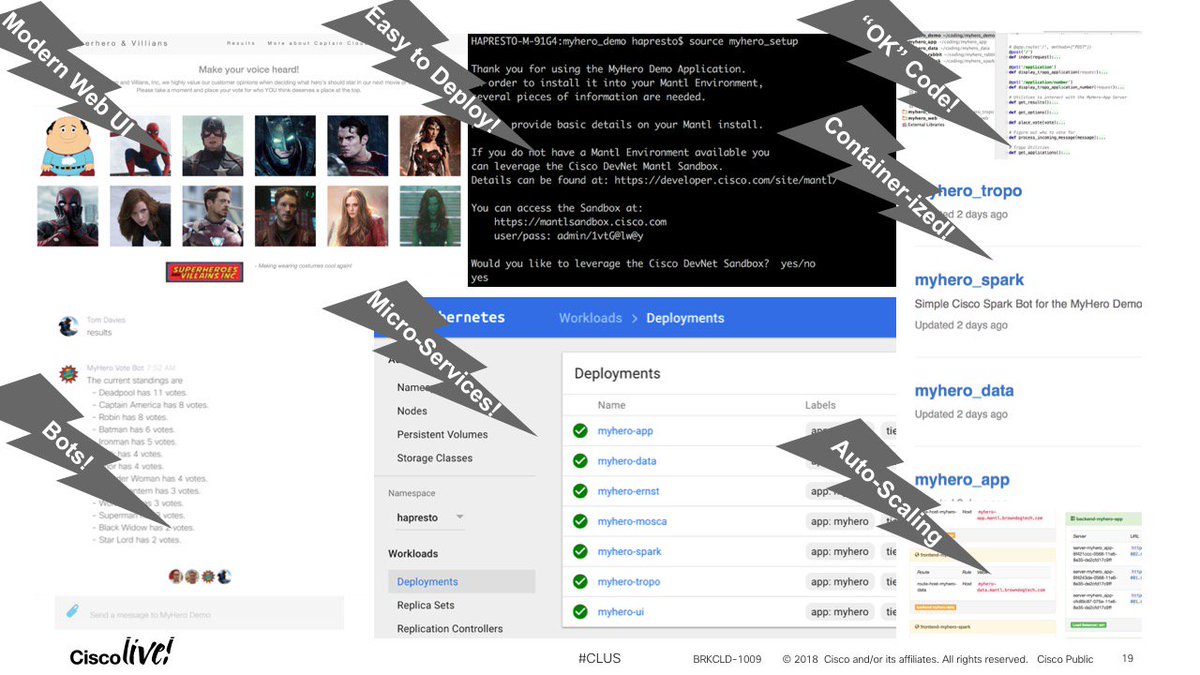Viewport: 1200px width, 675px height.
Task: Click the Send a message to MyHero Demo field
Action: pos(199,613)
